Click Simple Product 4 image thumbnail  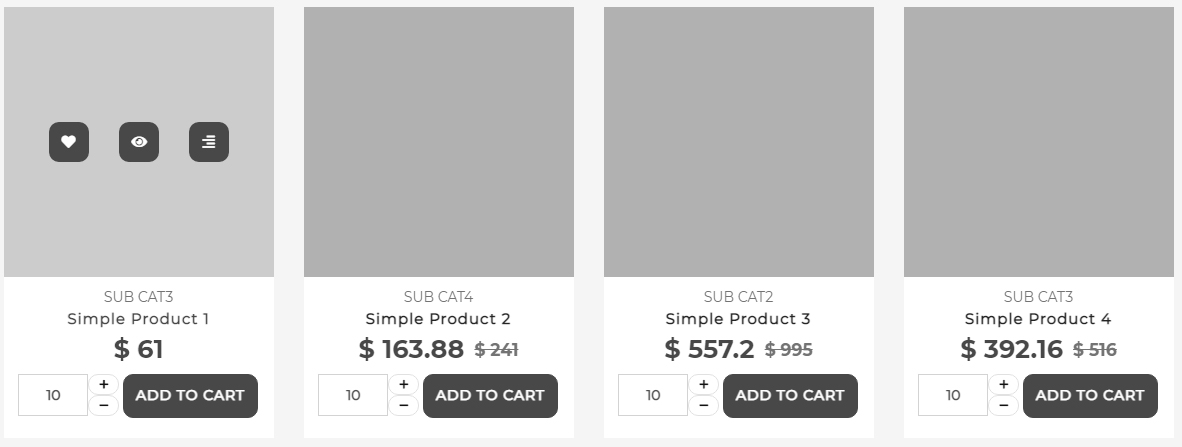tap(1038, 142)
